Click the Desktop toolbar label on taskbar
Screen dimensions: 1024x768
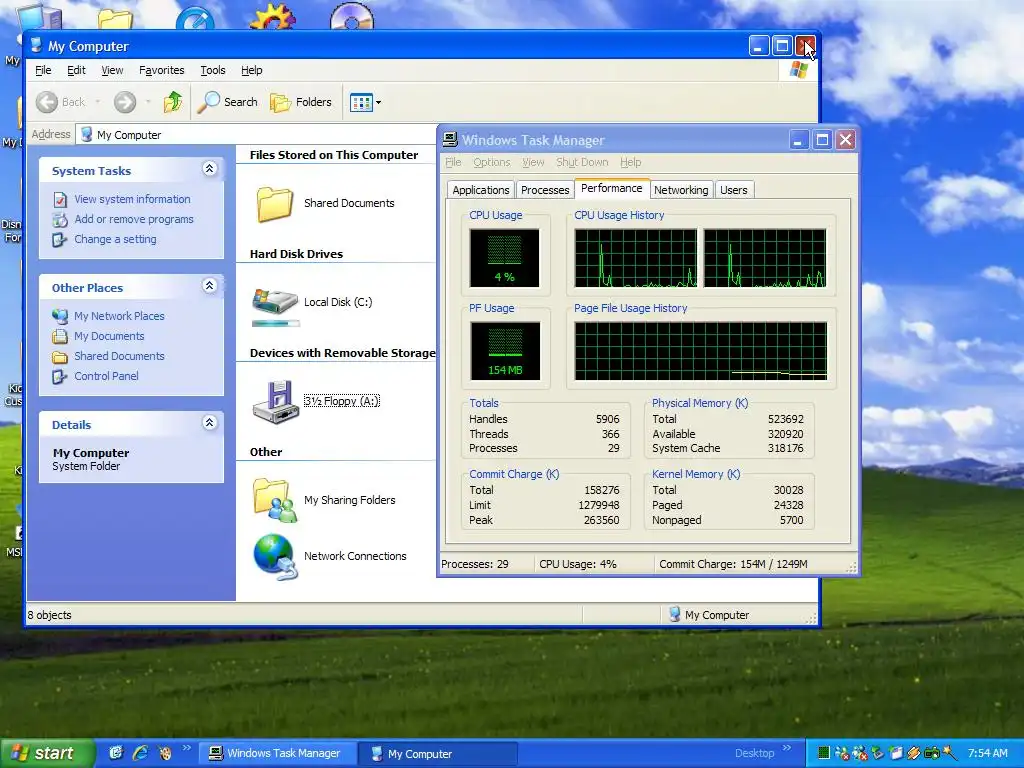[754, 753]
